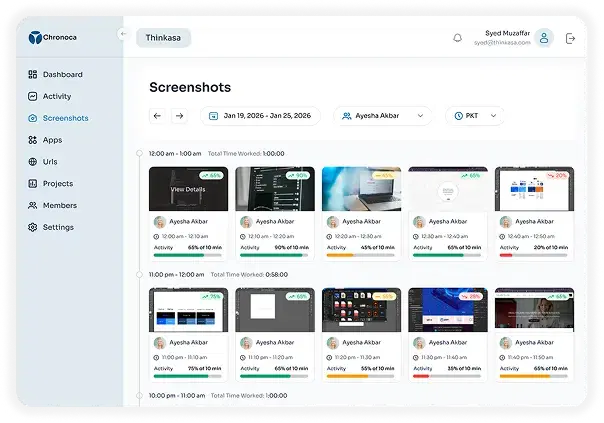The width and height of the screenshot is (604, 423).
Task: Open Urls menu item
Action: tap(43, 162)
